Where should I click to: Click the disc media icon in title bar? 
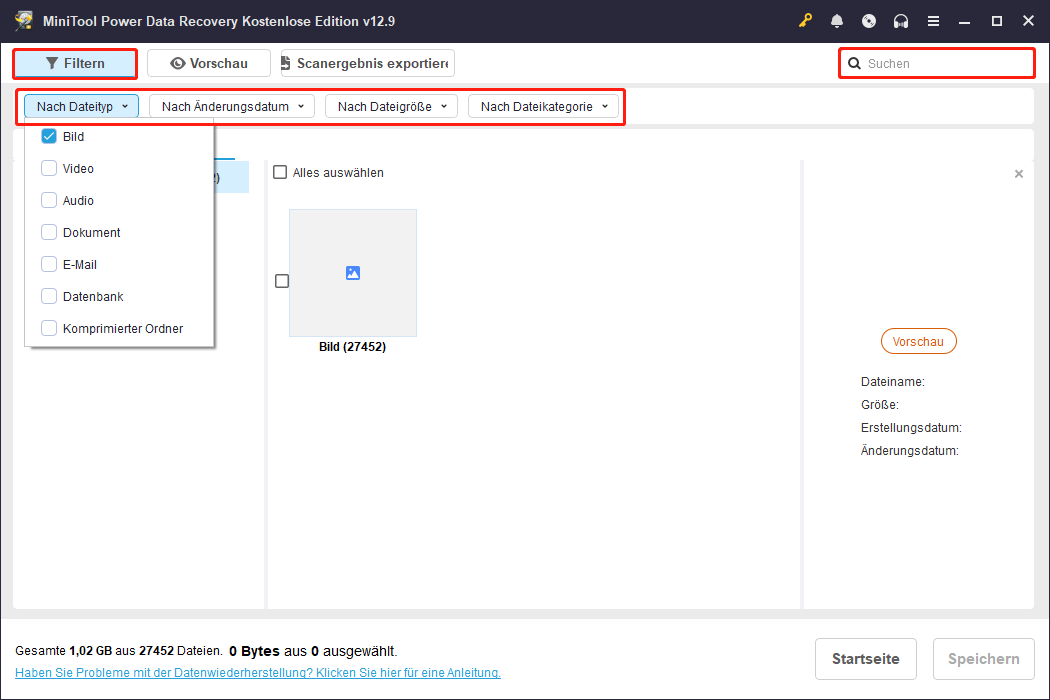point(869,21)
